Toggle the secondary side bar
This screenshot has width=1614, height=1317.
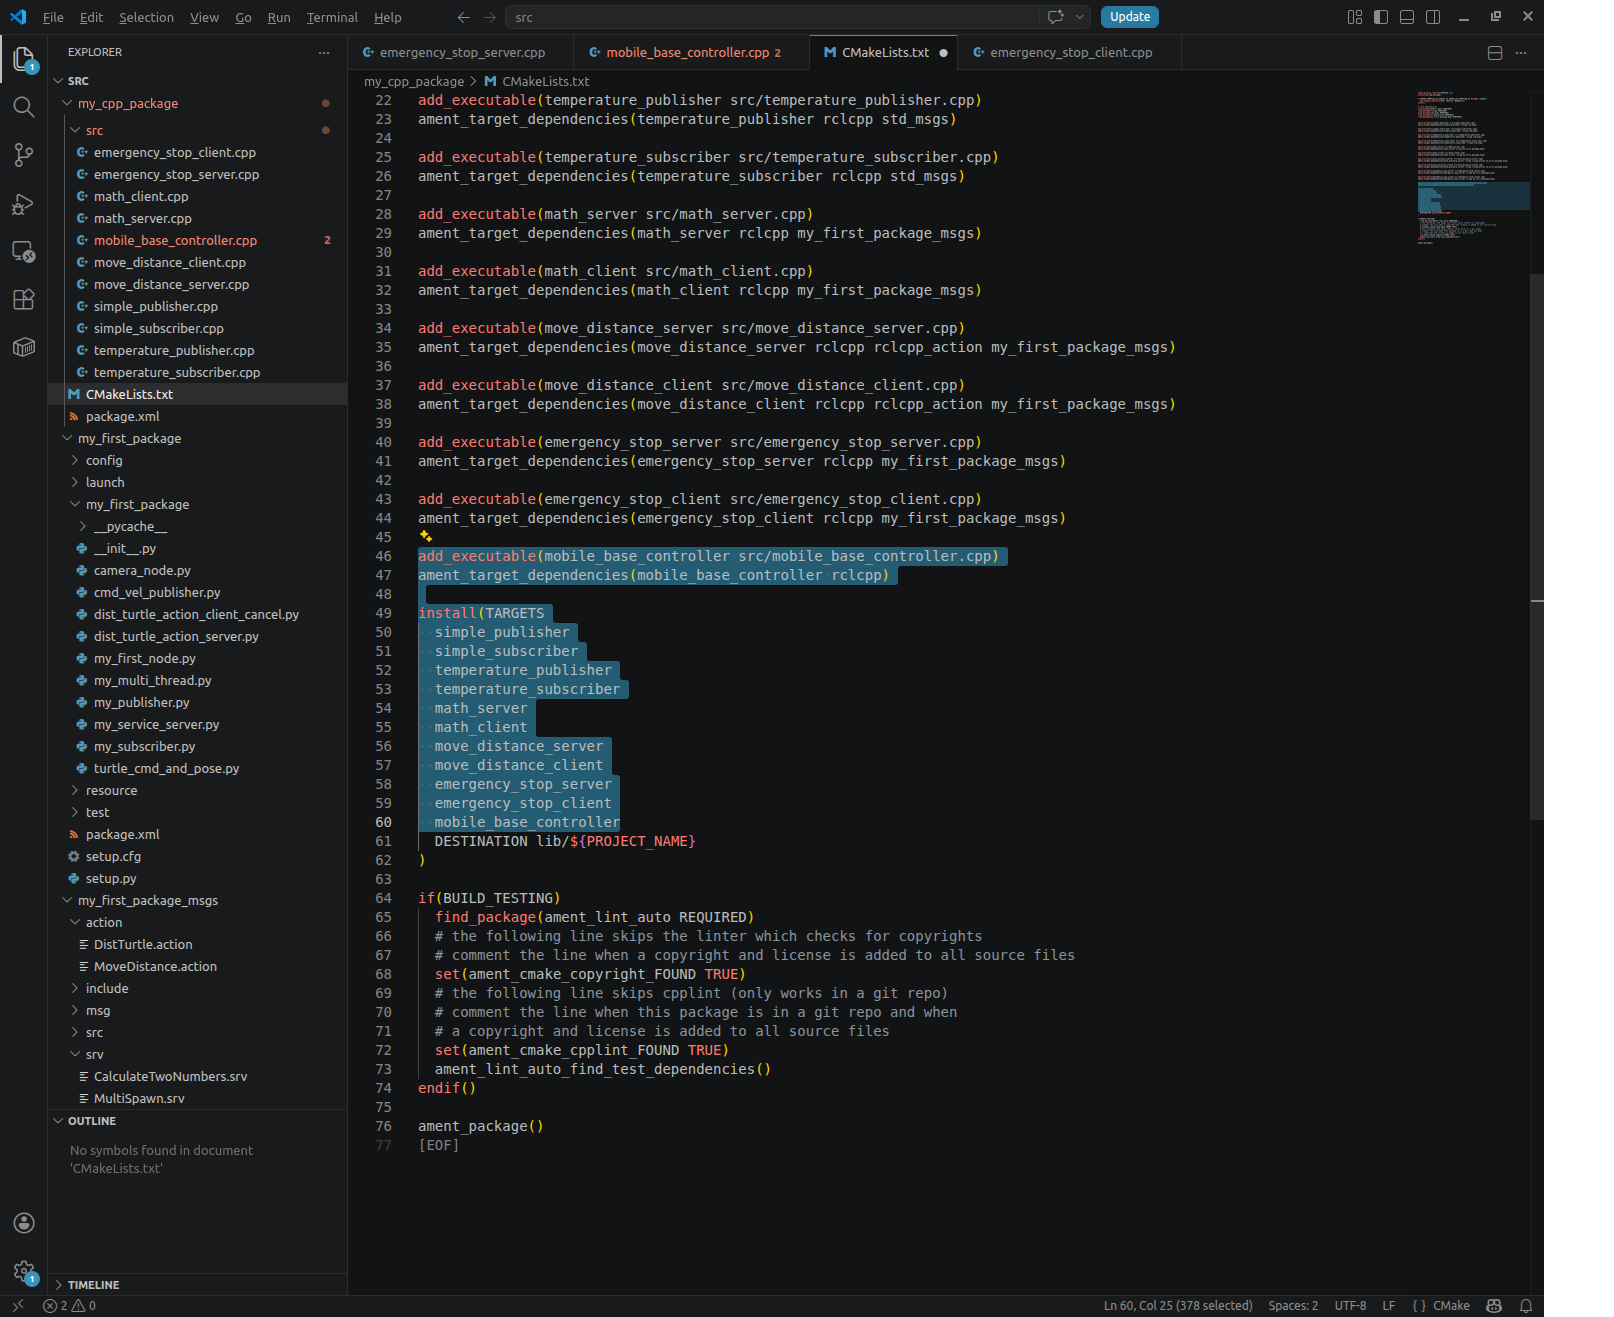point(1433,17)
